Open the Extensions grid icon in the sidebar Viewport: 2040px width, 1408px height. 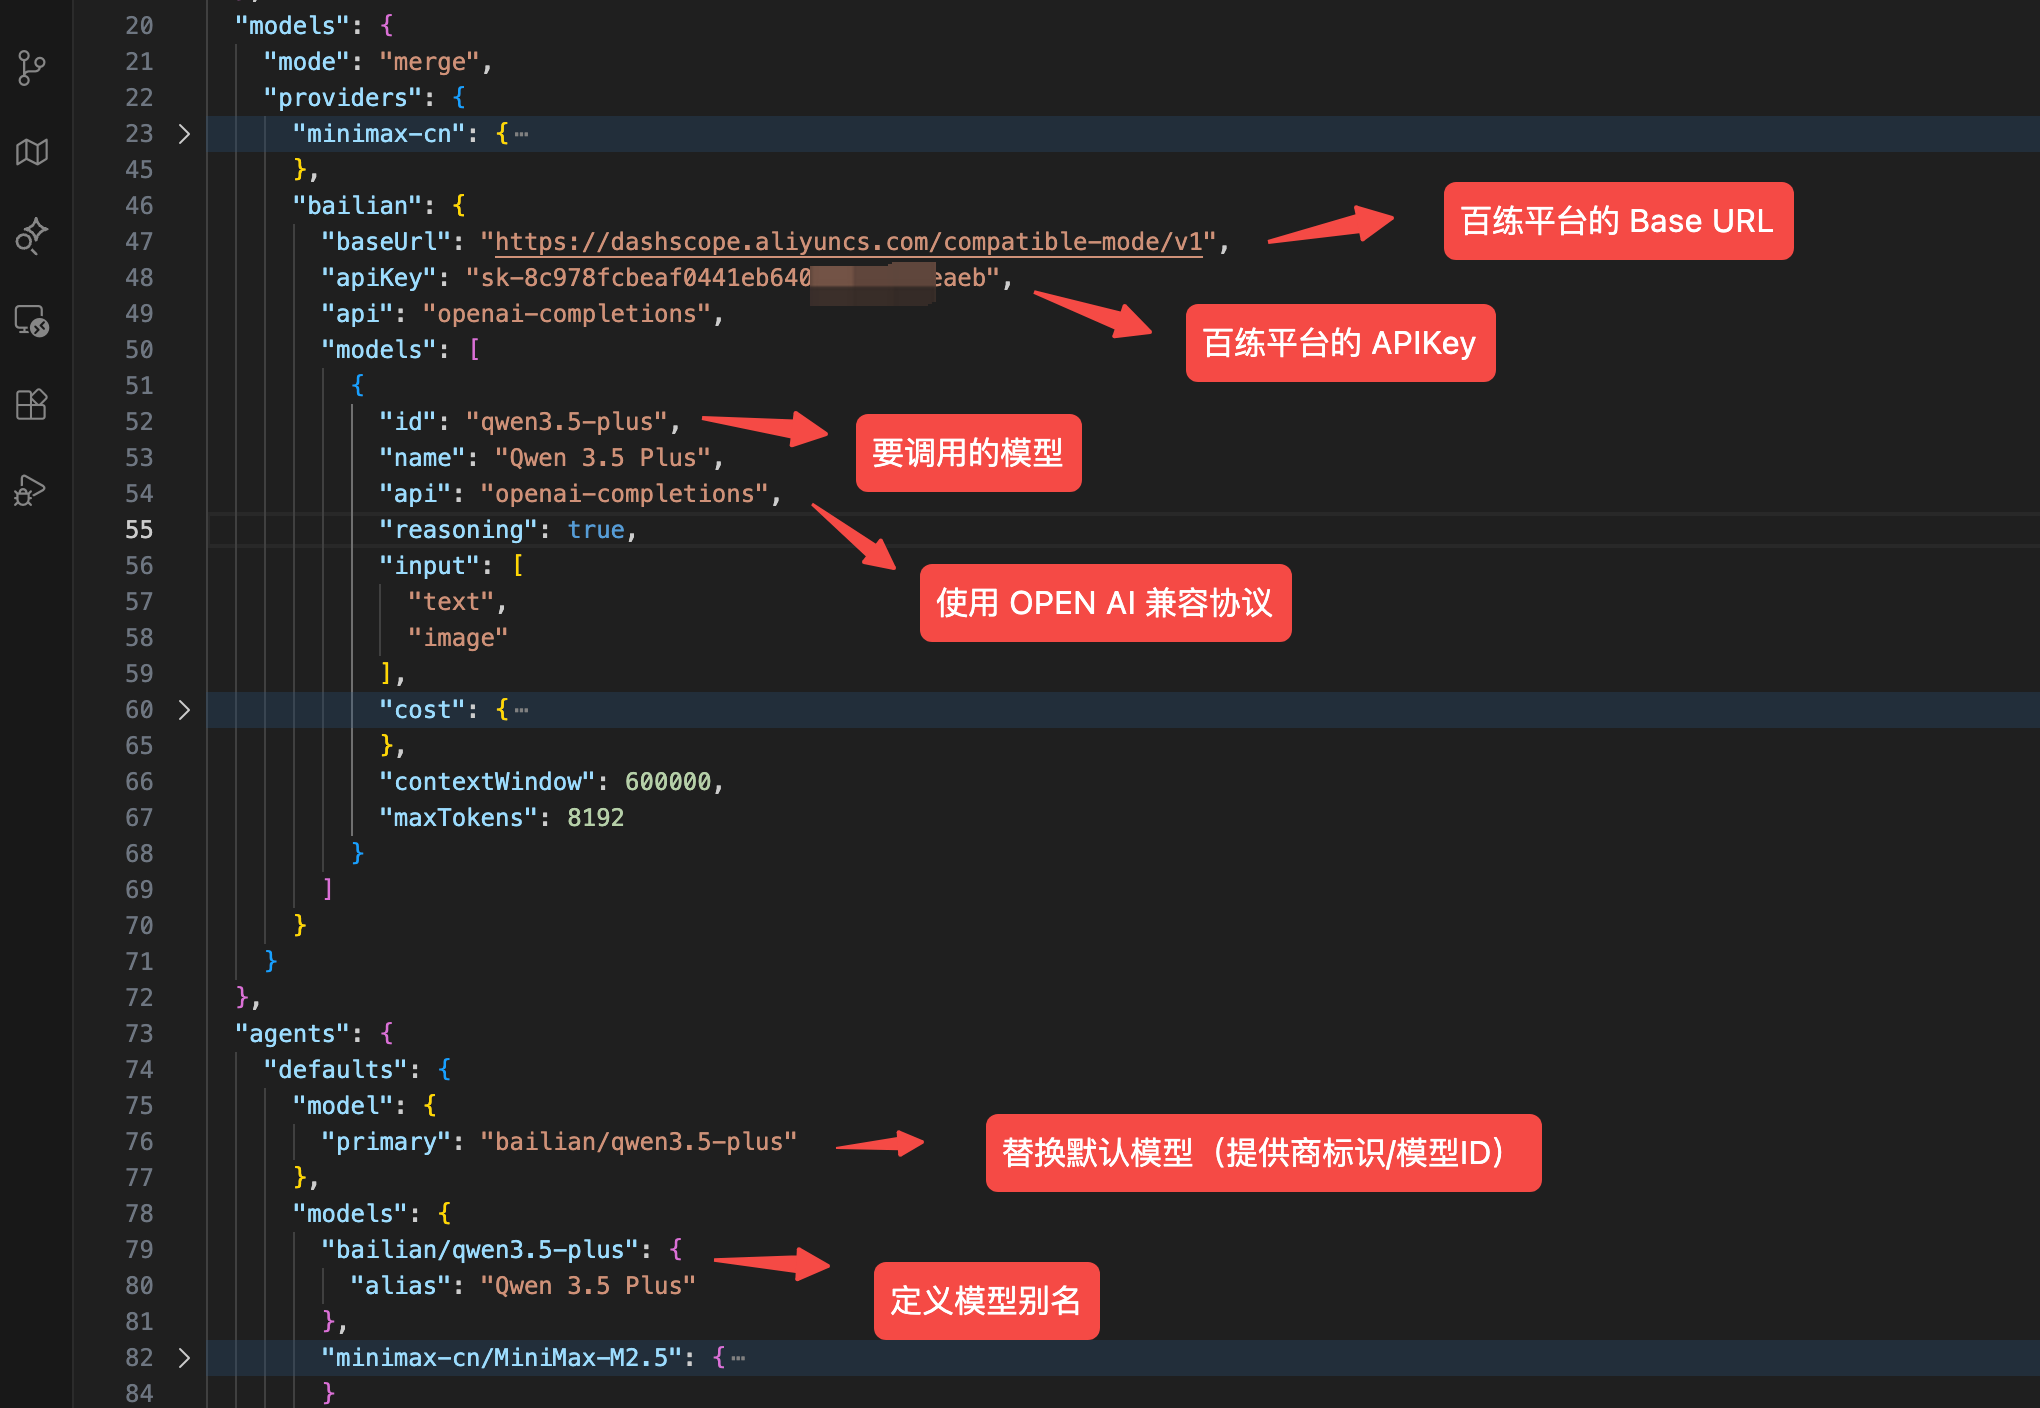pyautogui.click(x=31, y=404)
